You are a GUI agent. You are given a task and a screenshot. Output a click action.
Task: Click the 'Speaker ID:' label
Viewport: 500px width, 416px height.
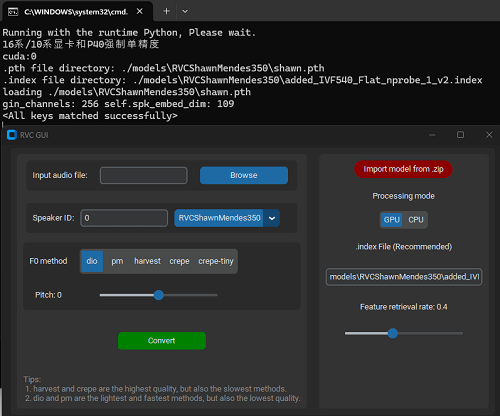53,218
